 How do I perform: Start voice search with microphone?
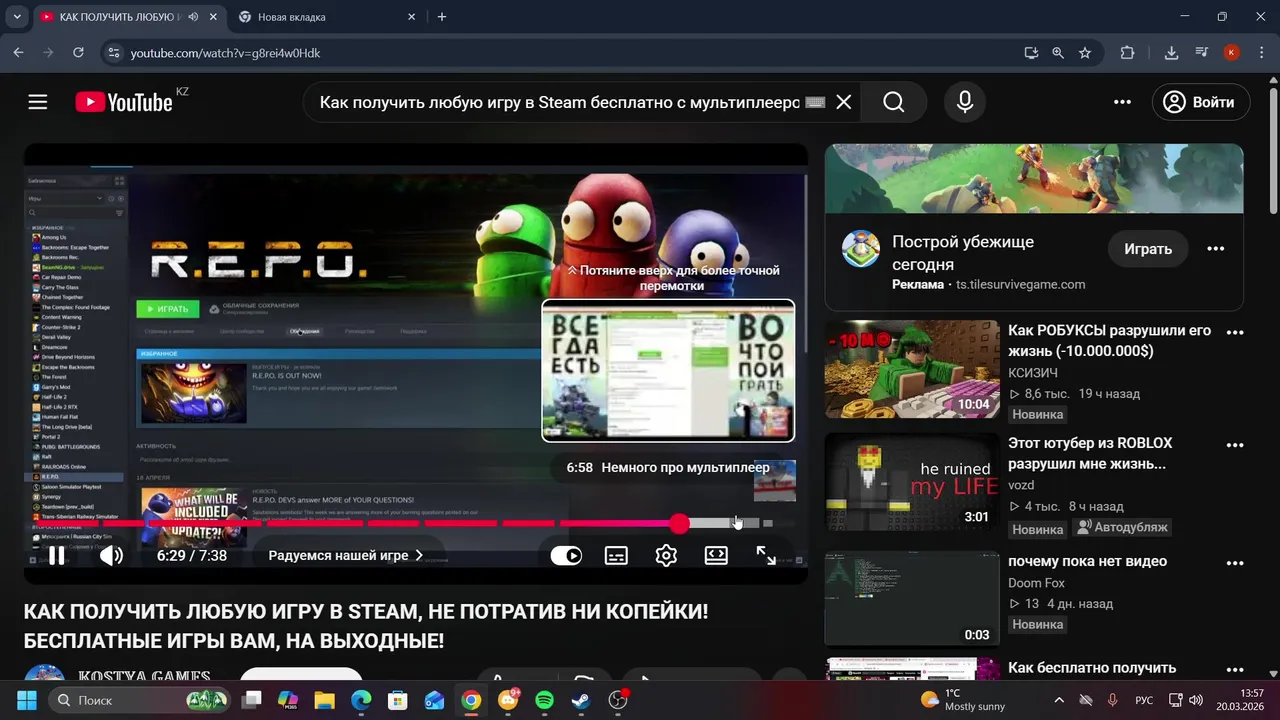click(965, 102)
